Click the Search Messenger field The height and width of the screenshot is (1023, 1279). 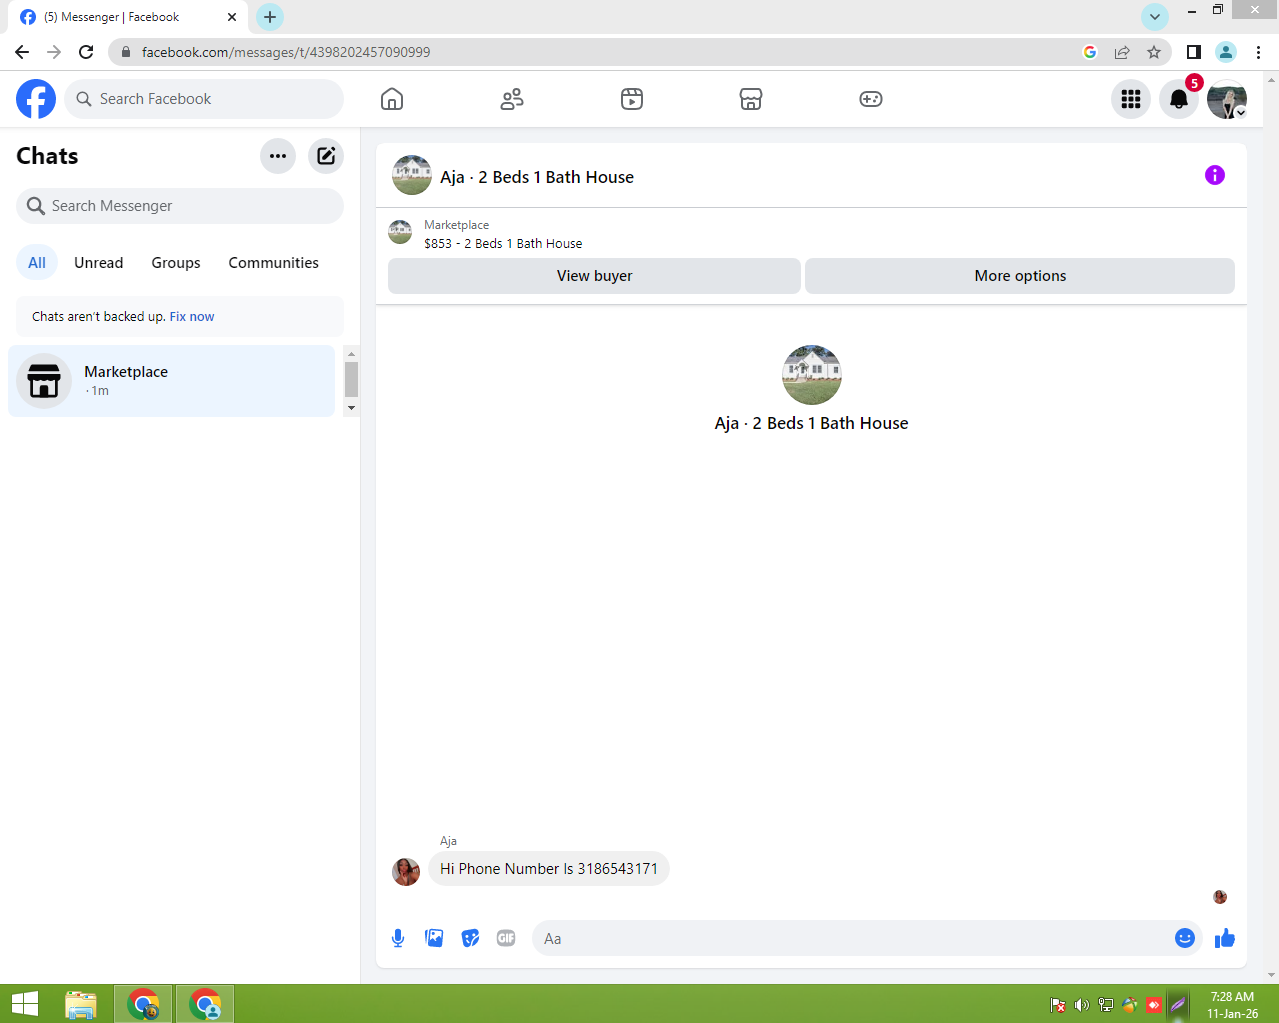tap(180, 206)
